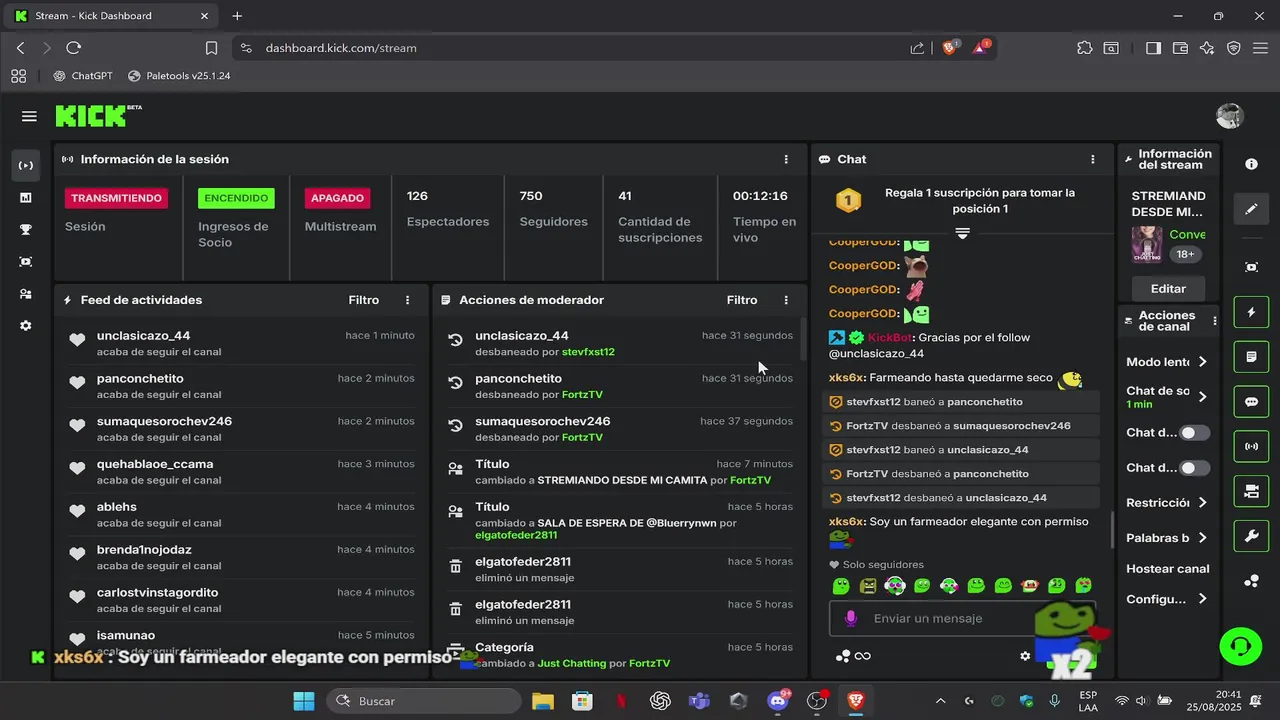The image size is (1280, 720).
Task: Click the document notes icon in right rail
Action: [1251, 357]
